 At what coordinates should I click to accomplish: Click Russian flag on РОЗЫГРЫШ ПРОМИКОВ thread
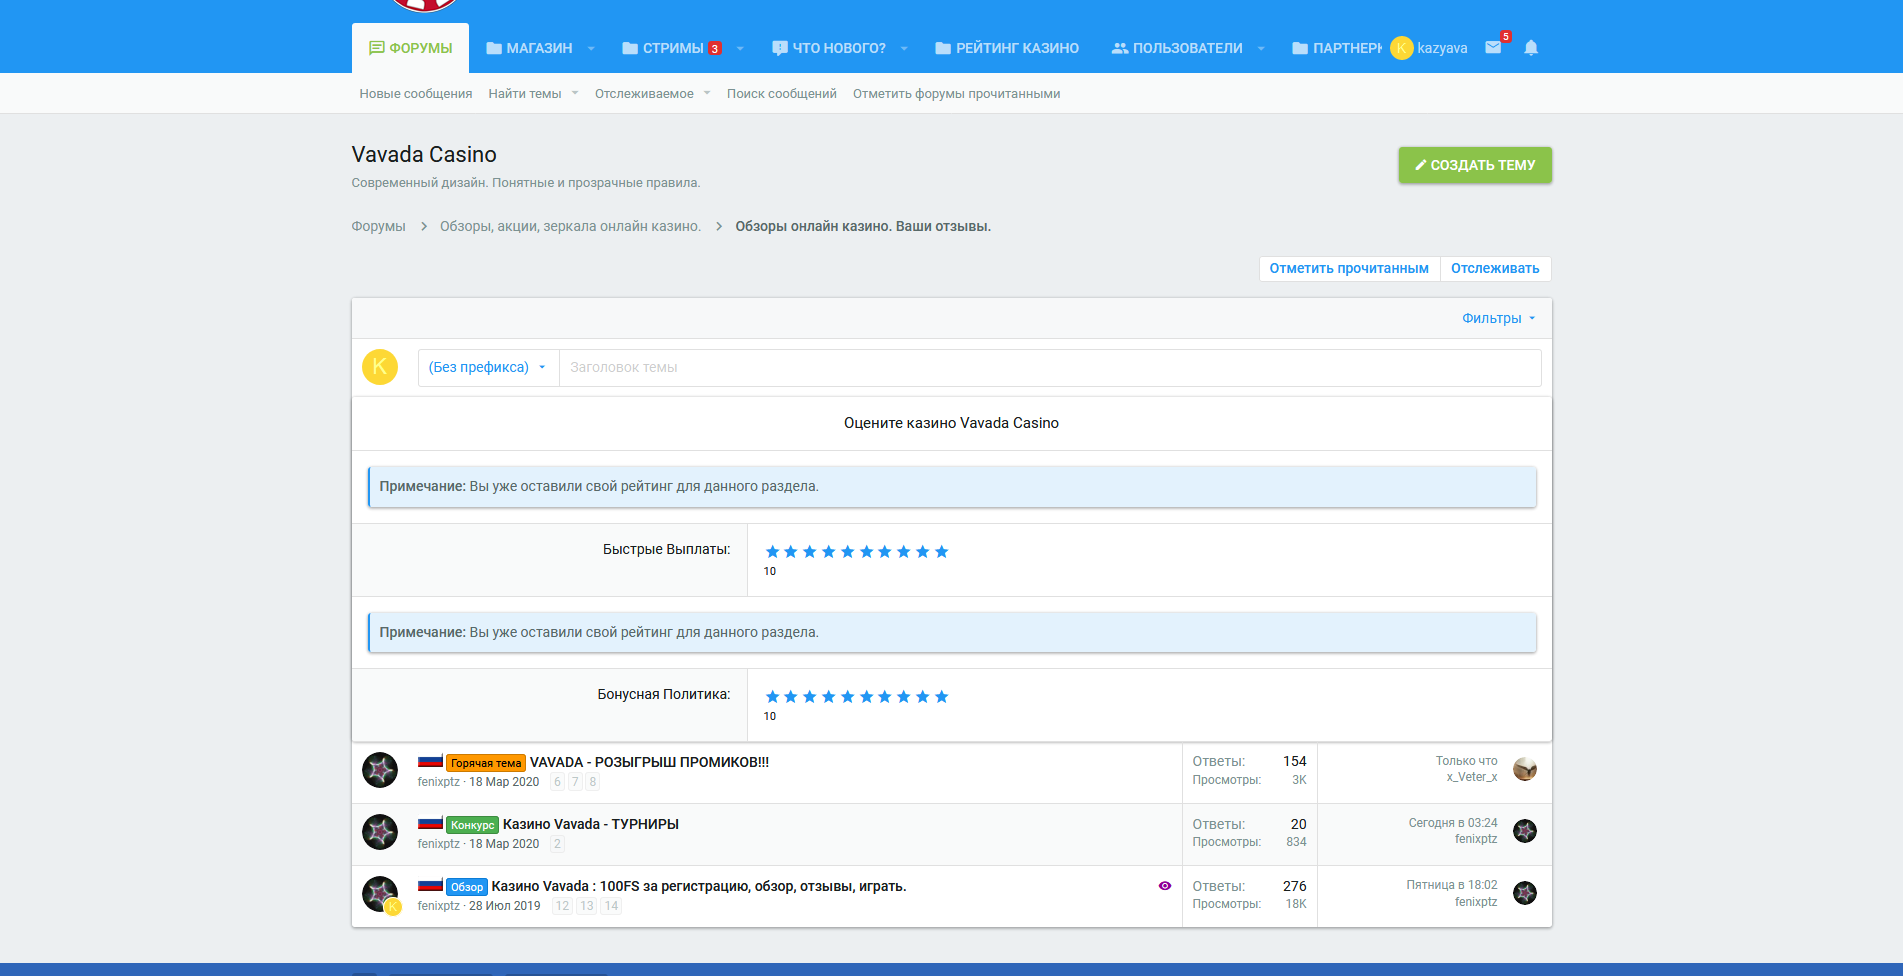click(x=430, y=762)
